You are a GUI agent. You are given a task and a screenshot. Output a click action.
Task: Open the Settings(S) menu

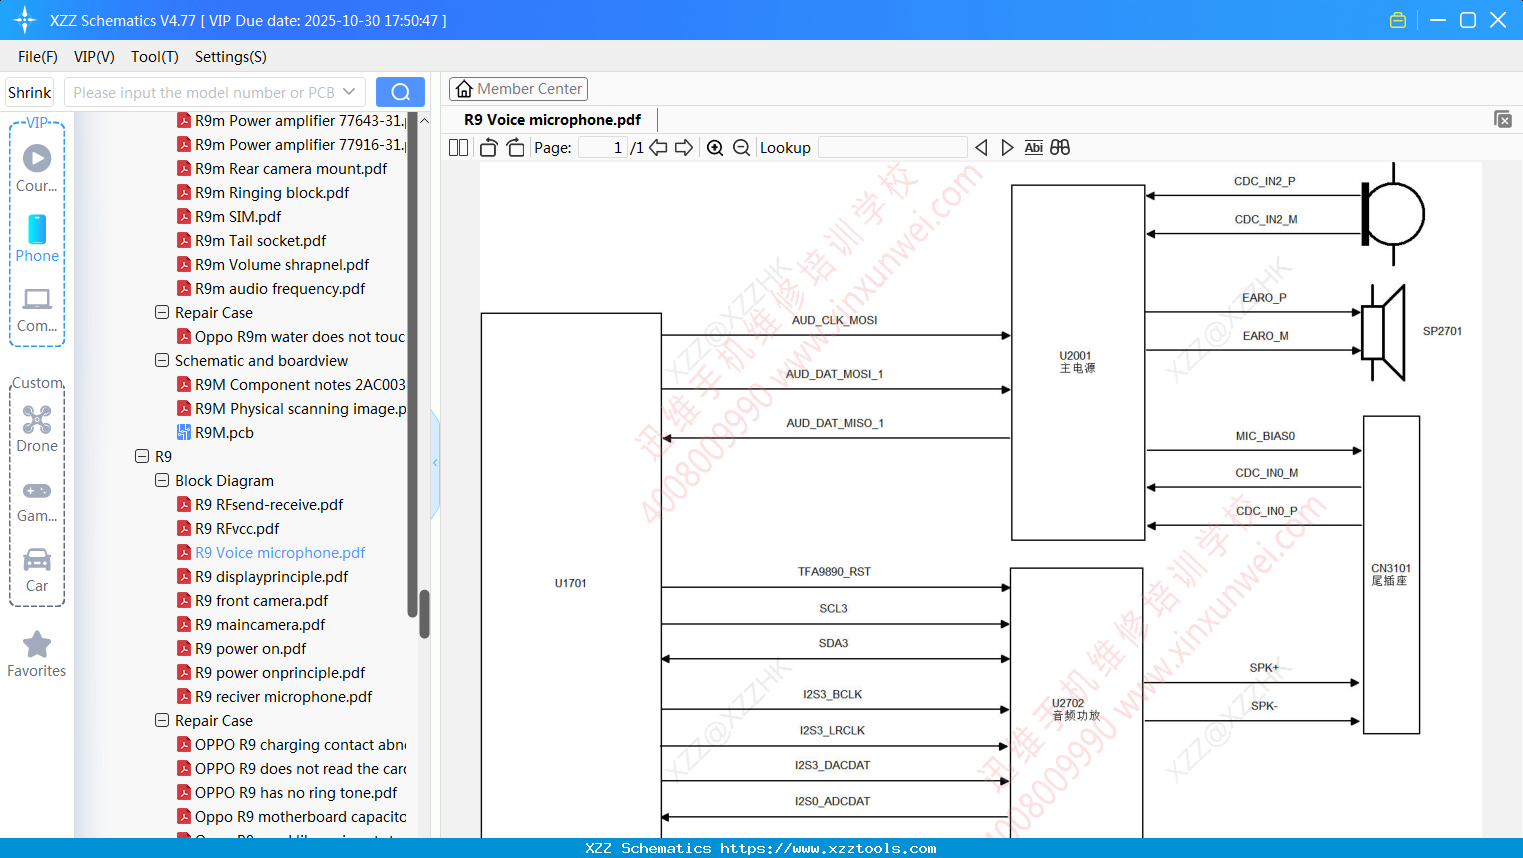231,57
